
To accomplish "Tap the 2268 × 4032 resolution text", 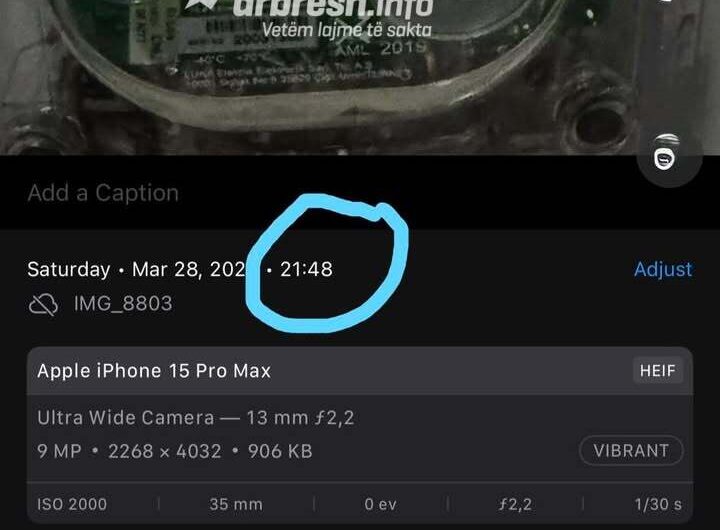I will tap(165, 451).
